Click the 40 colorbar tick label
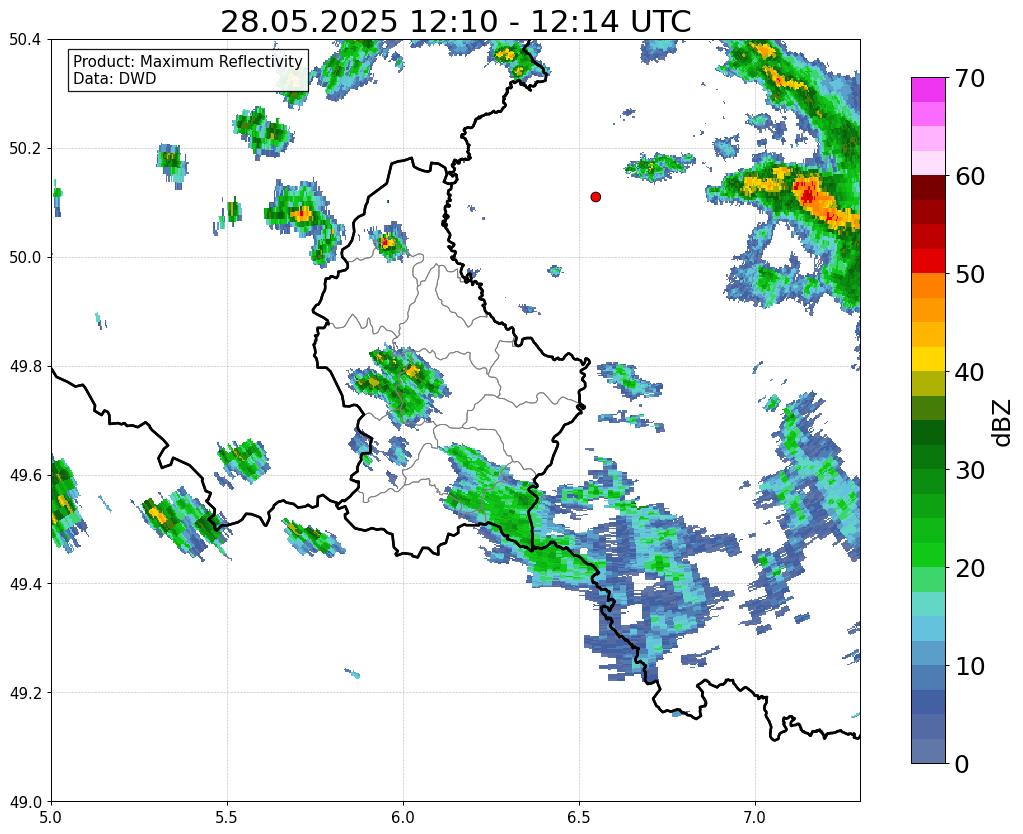Viewport: 1023px width, 834px height. tap(969, 372)
